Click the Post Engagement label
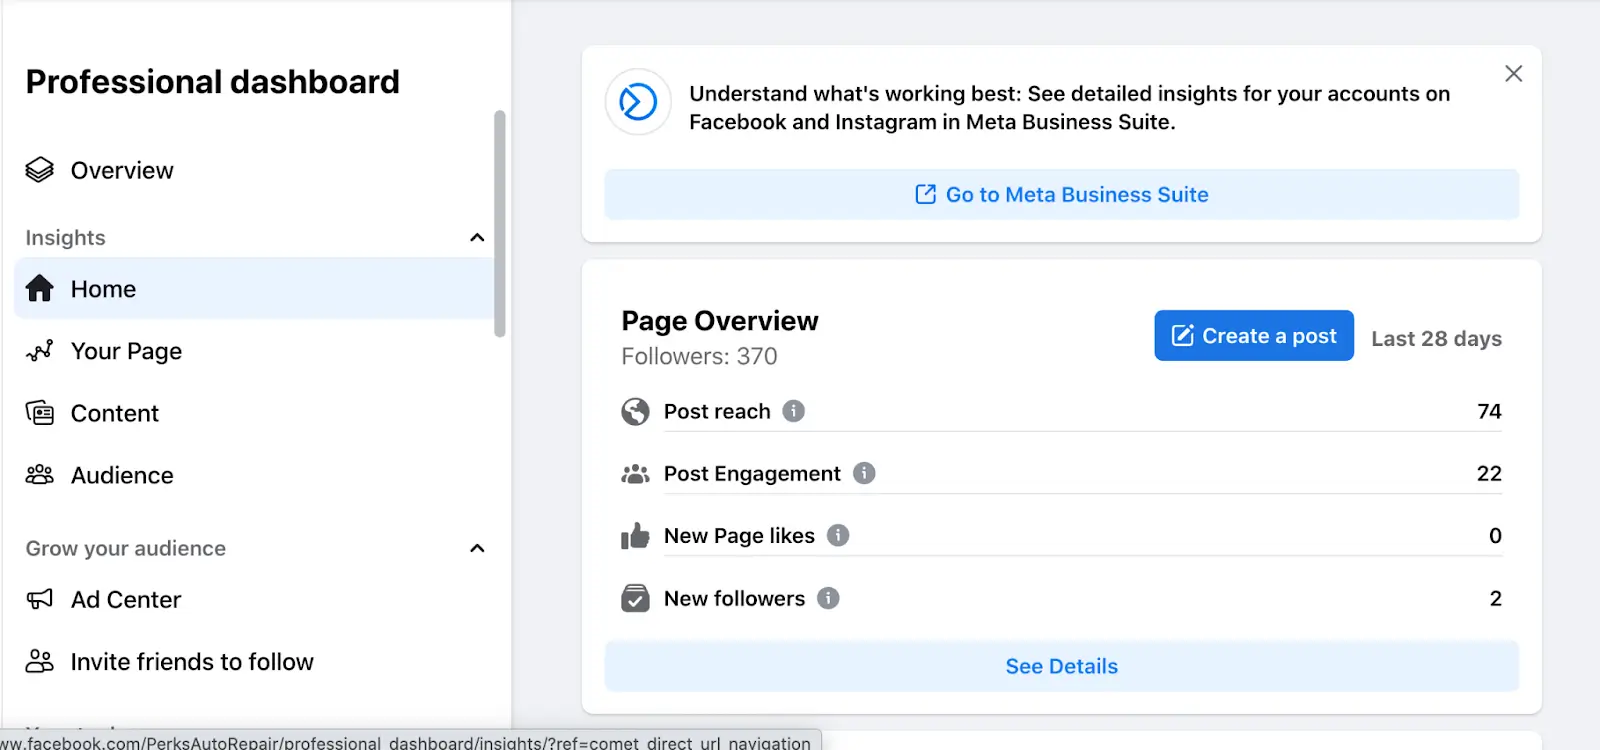This screenshot has width=1600, height=750. pyautogui.click(x=752, y=474)
